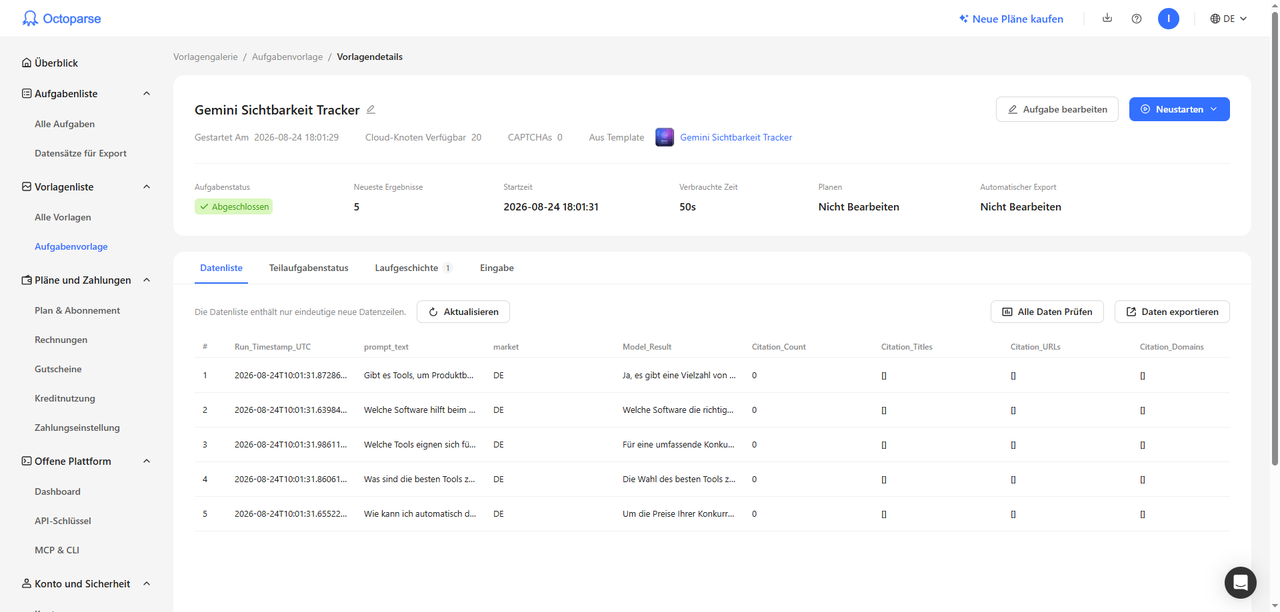Collapse the Aufgabenliste section

coord(147,93)
